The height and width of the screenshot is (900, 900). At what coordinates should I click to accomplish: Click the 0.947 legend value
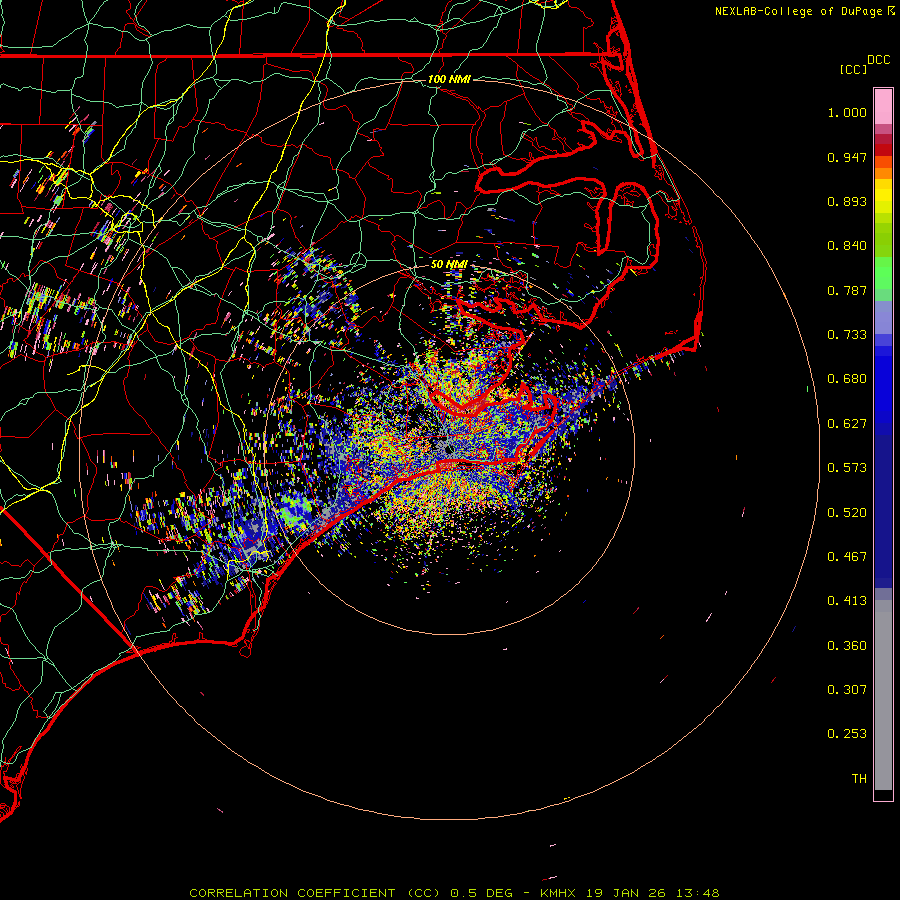(x=847, y=157)
